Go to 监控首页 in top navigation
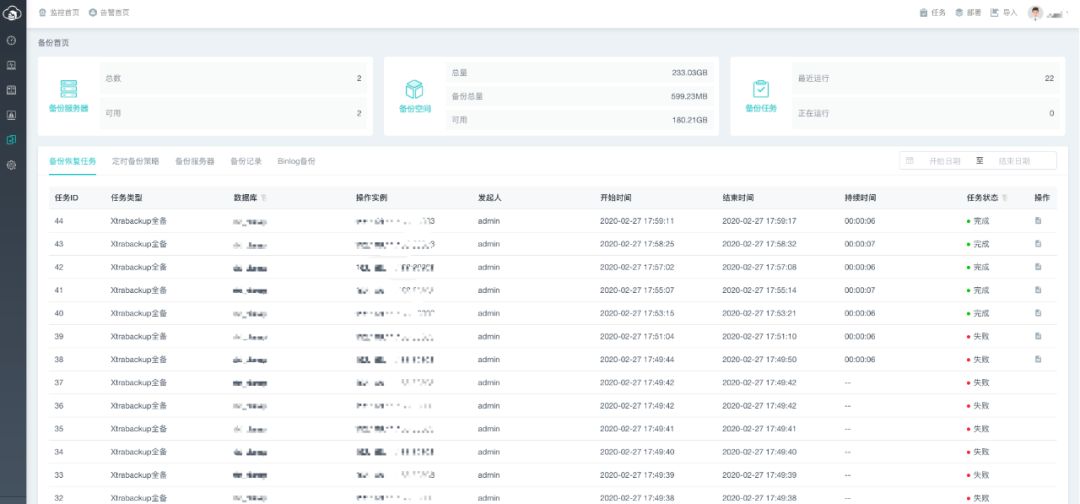This screenshot has height=504, width=1080. point(59,12)
